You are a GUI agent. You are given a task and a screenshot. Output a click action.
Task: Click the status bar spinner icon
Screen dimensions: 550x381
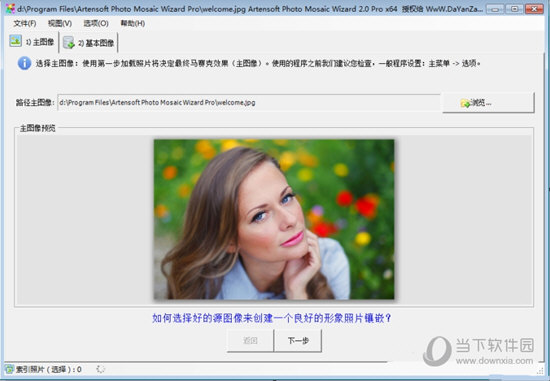(x=101, y=369)
